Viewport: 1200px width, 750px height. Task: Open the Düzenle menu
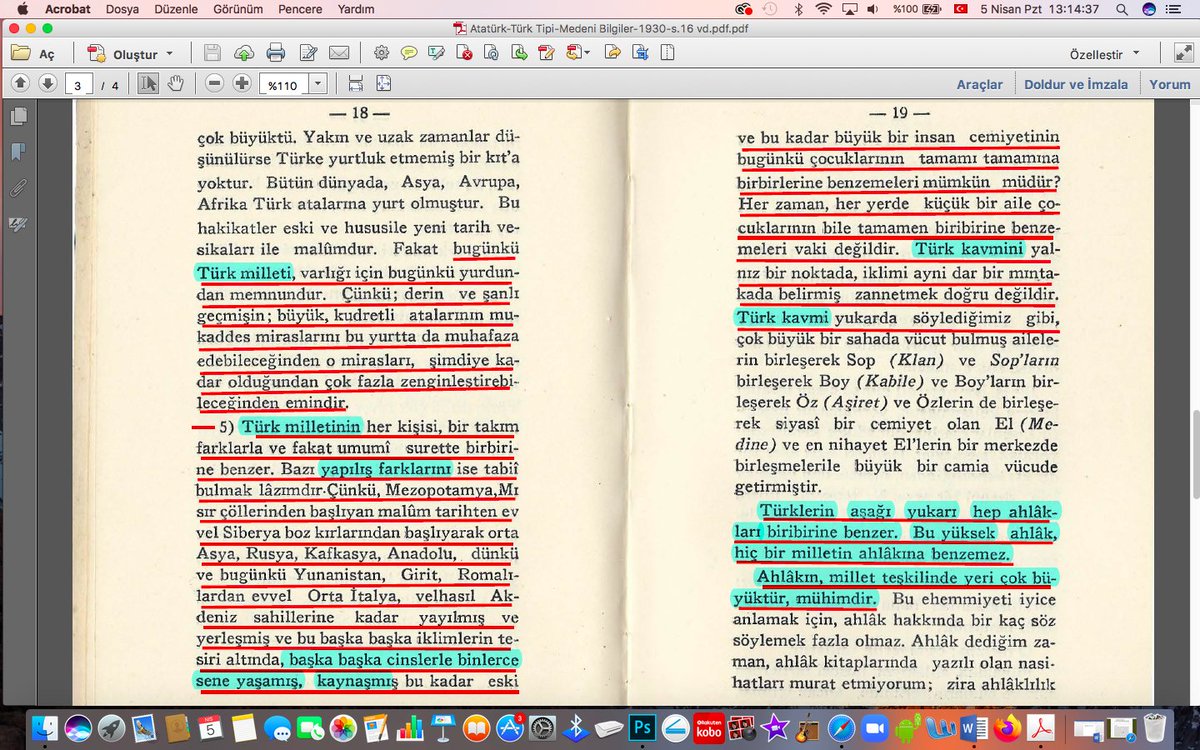pyautogui.click(x=176, y=9)
